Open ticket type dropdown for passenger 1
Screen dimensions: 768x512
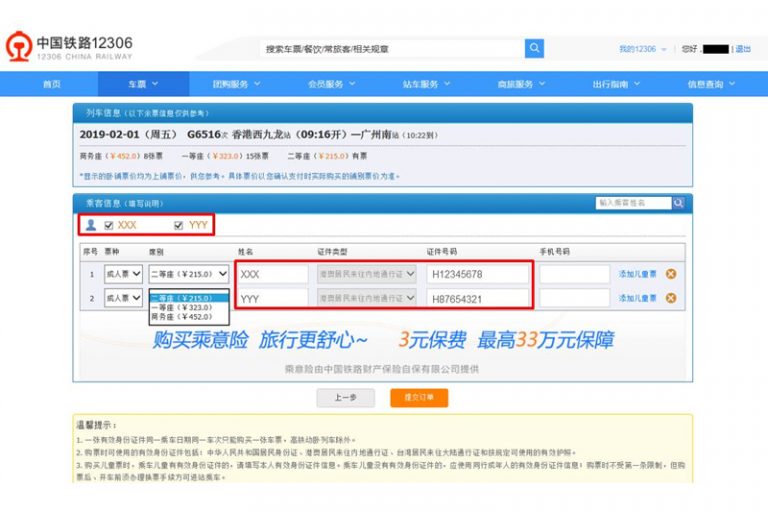[x=123, y=274]
